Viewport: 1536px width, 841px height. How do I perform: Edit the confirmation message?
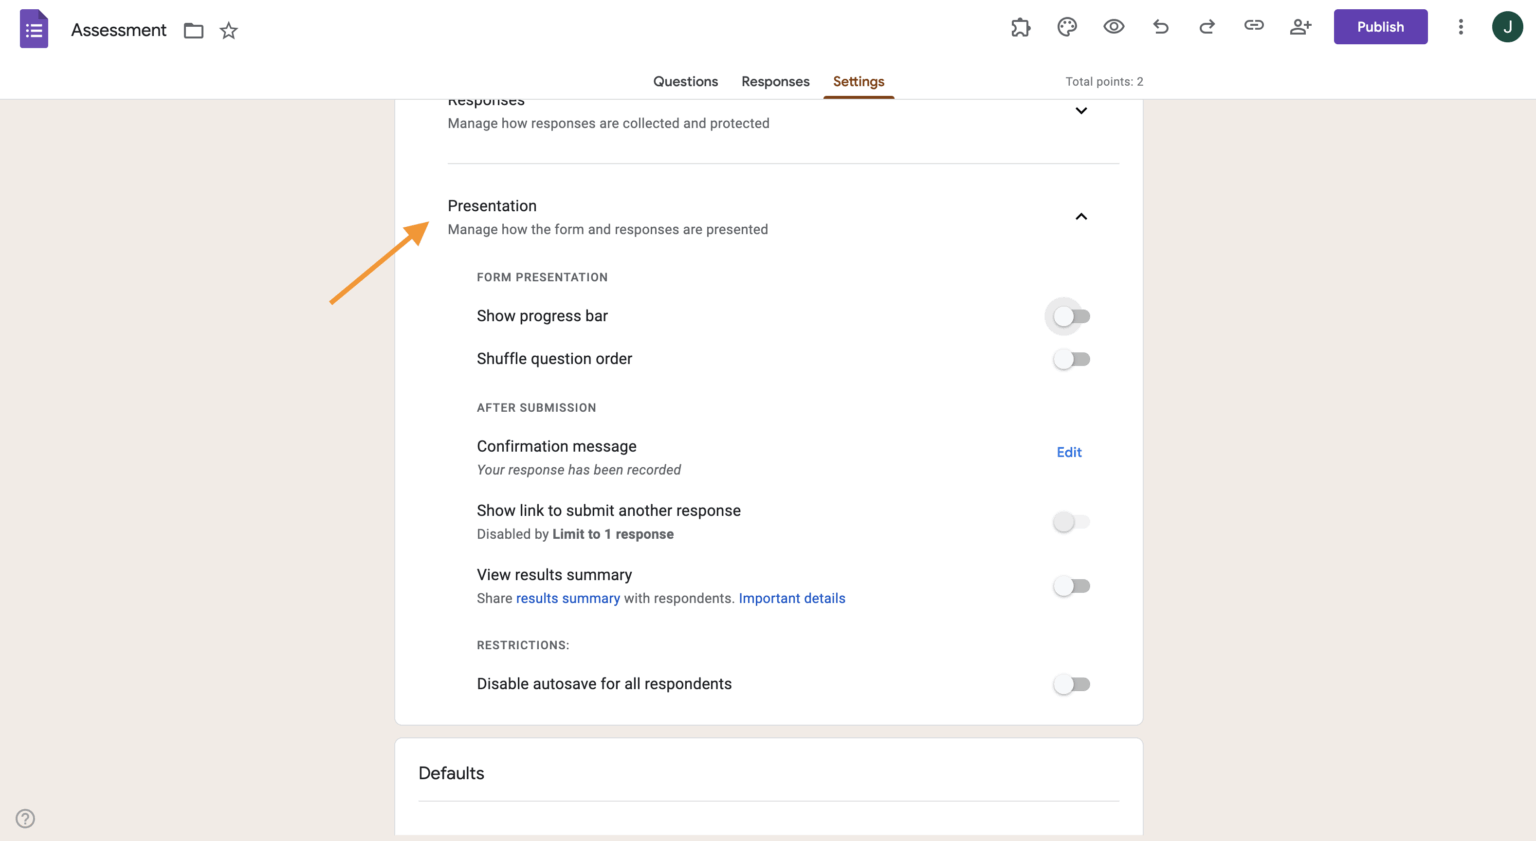[1068, 452]
